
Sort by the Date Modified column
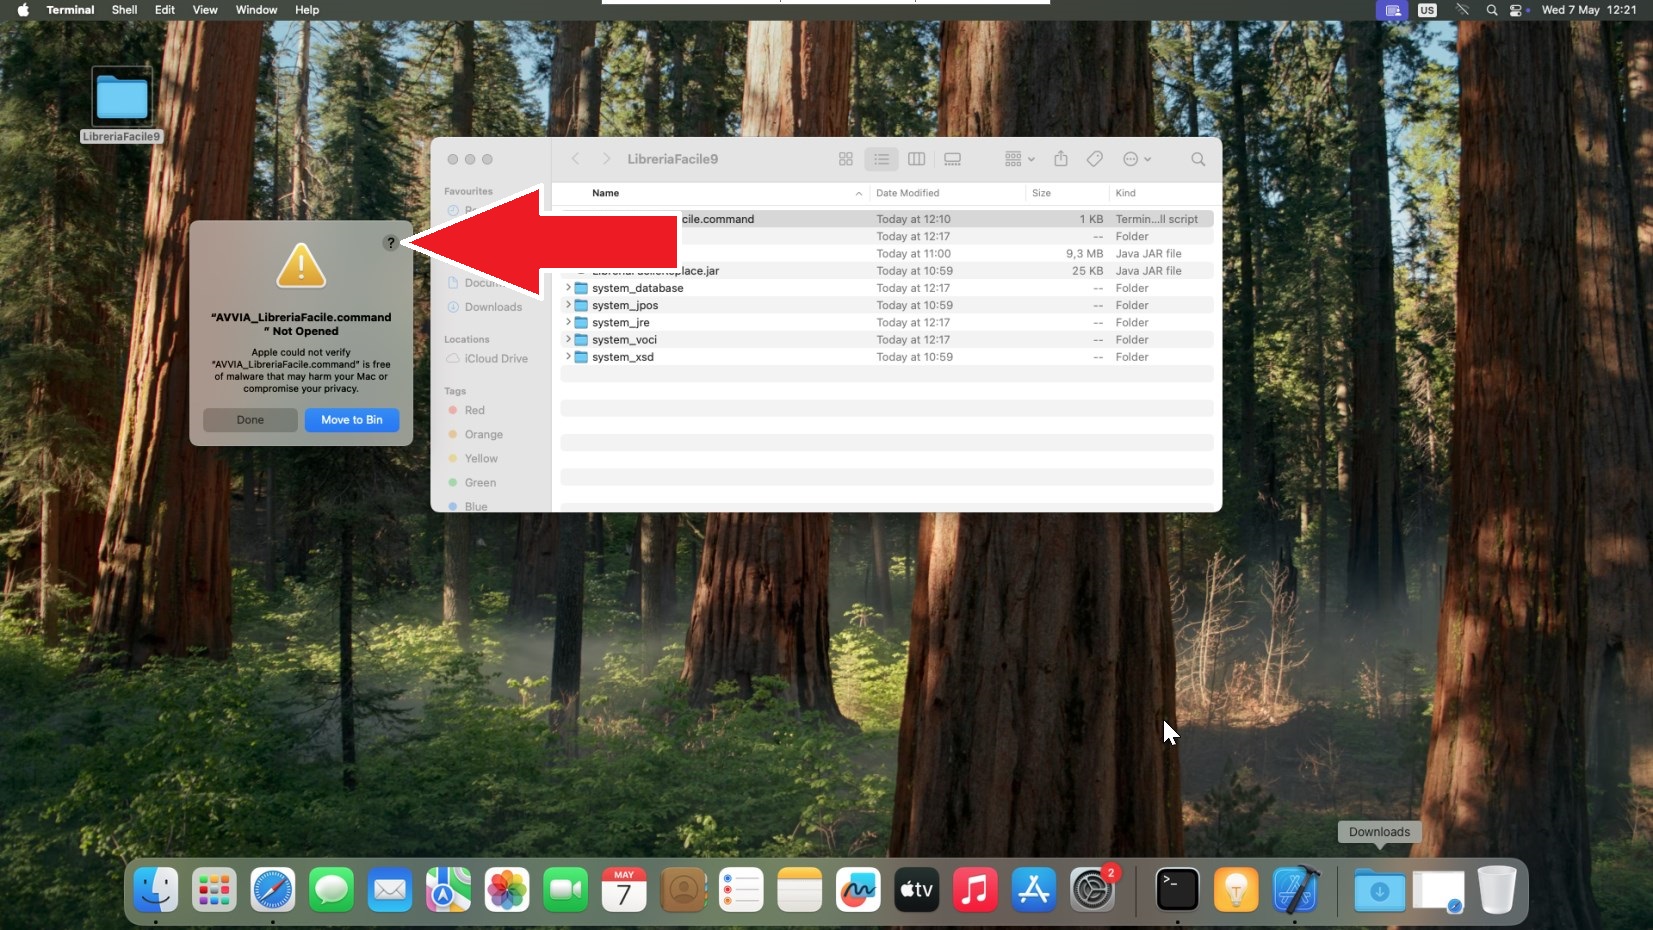tap(908, 193)
